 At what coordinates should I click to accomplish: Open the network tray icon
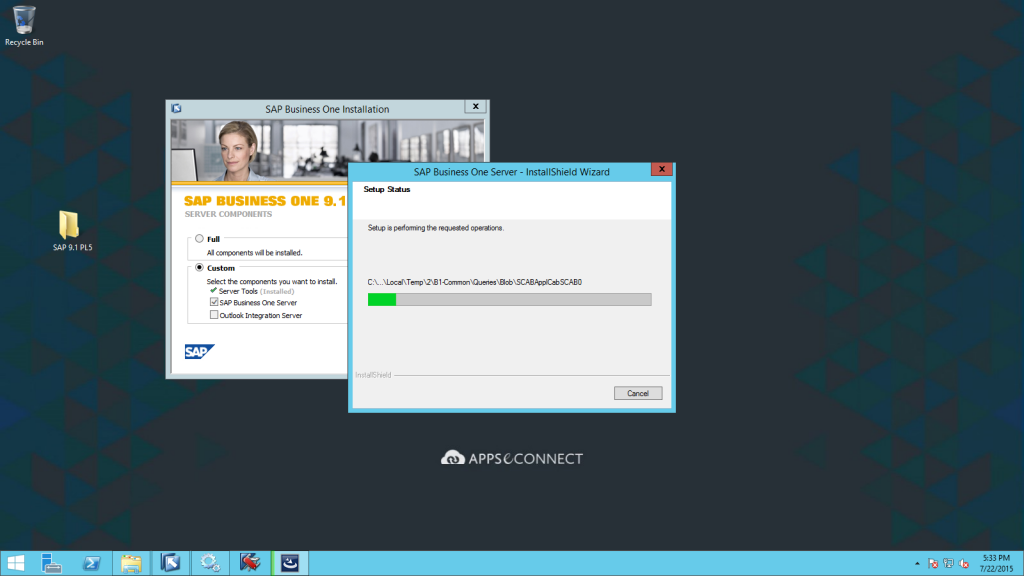(x=948, y=564)
